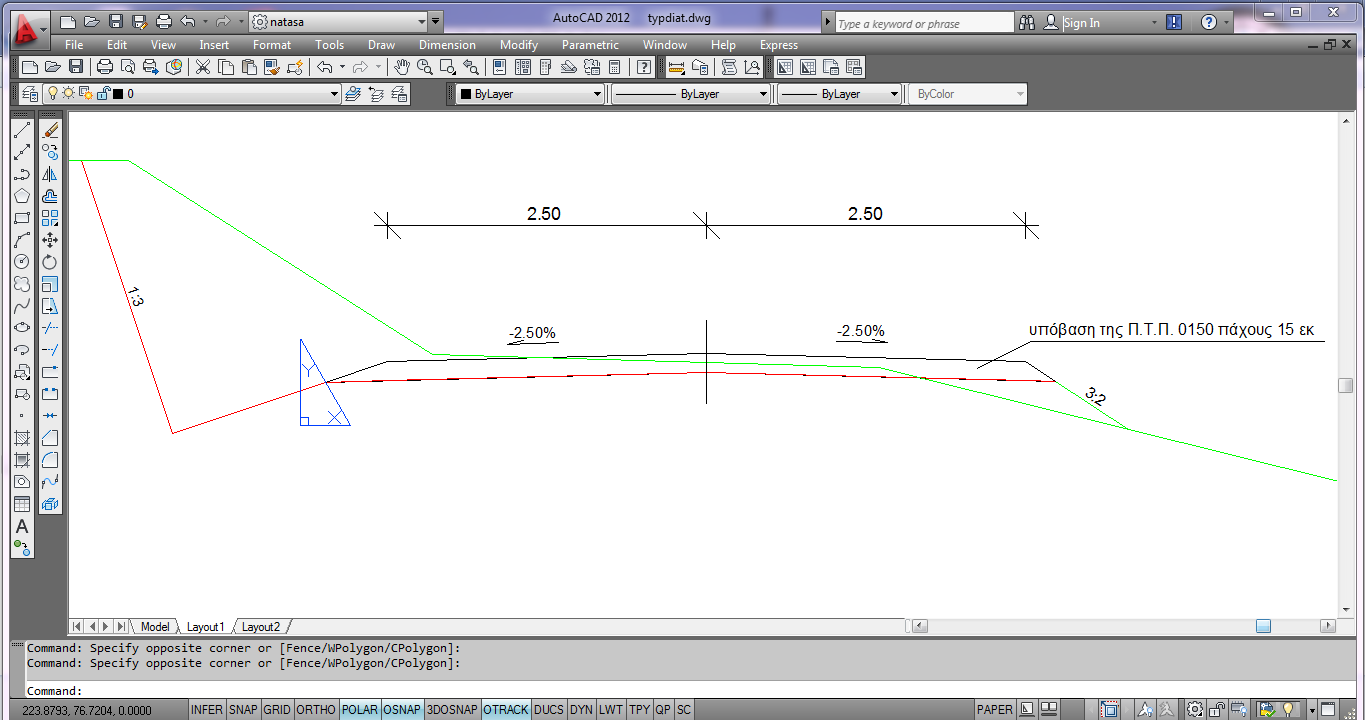Select the Trim modify tool

(50, 328)
